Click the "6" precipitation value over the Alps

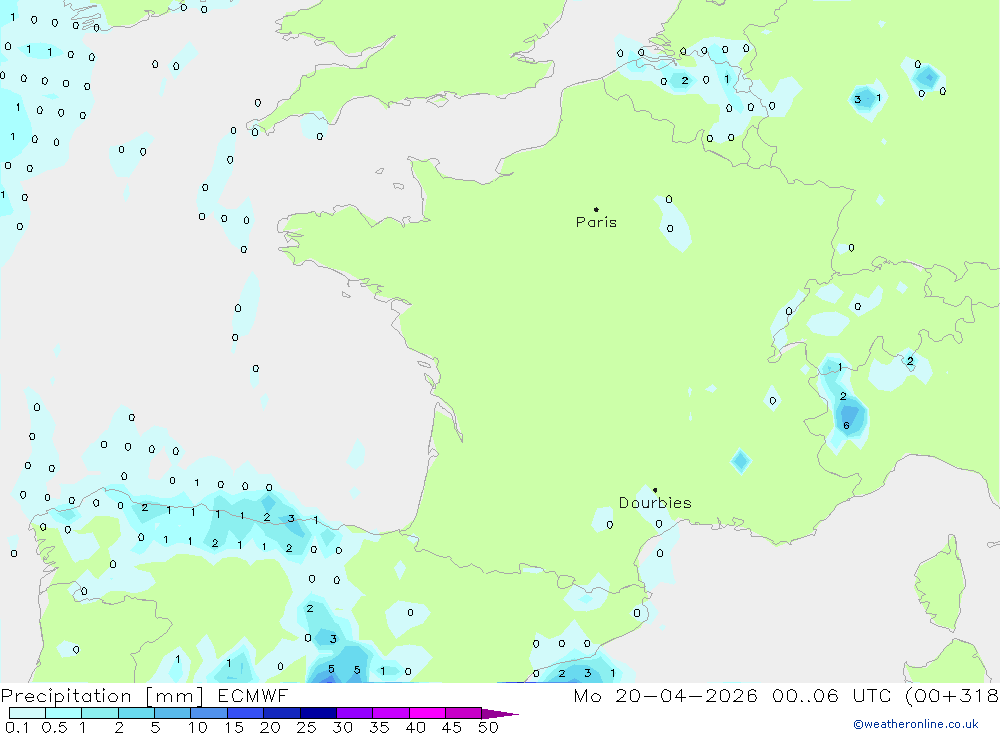click(846, 426)
